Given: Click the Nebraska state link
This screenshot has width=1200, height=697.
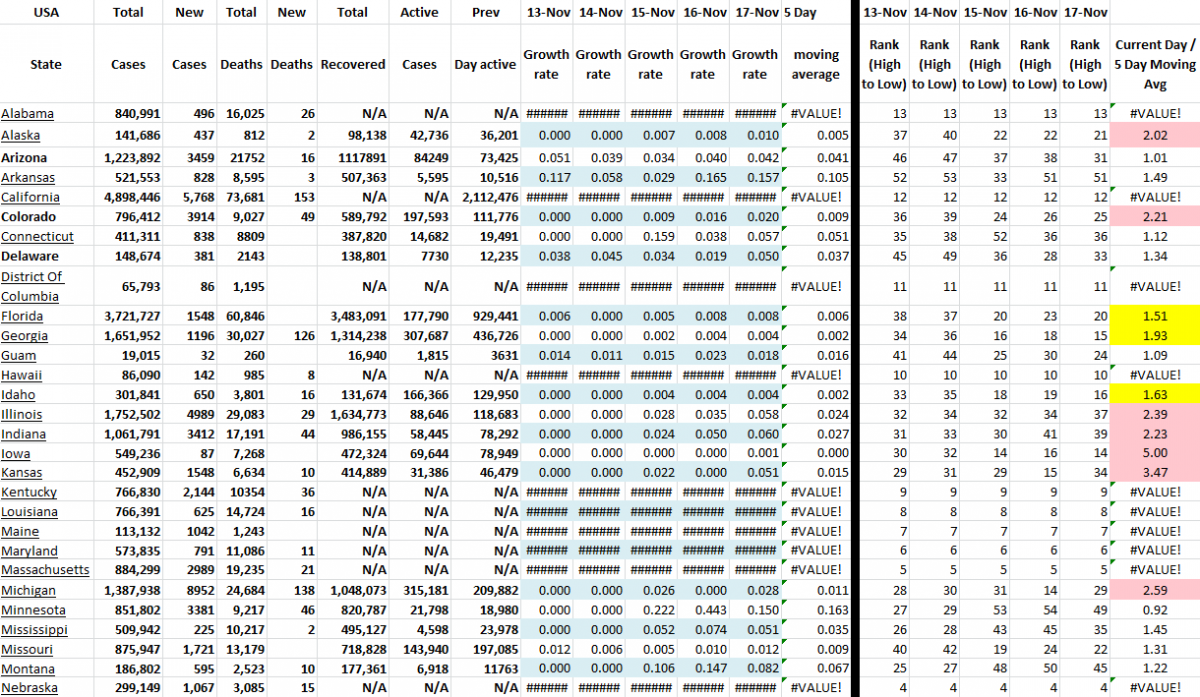Looking at the screenshot, I should (x=28, y=687).
